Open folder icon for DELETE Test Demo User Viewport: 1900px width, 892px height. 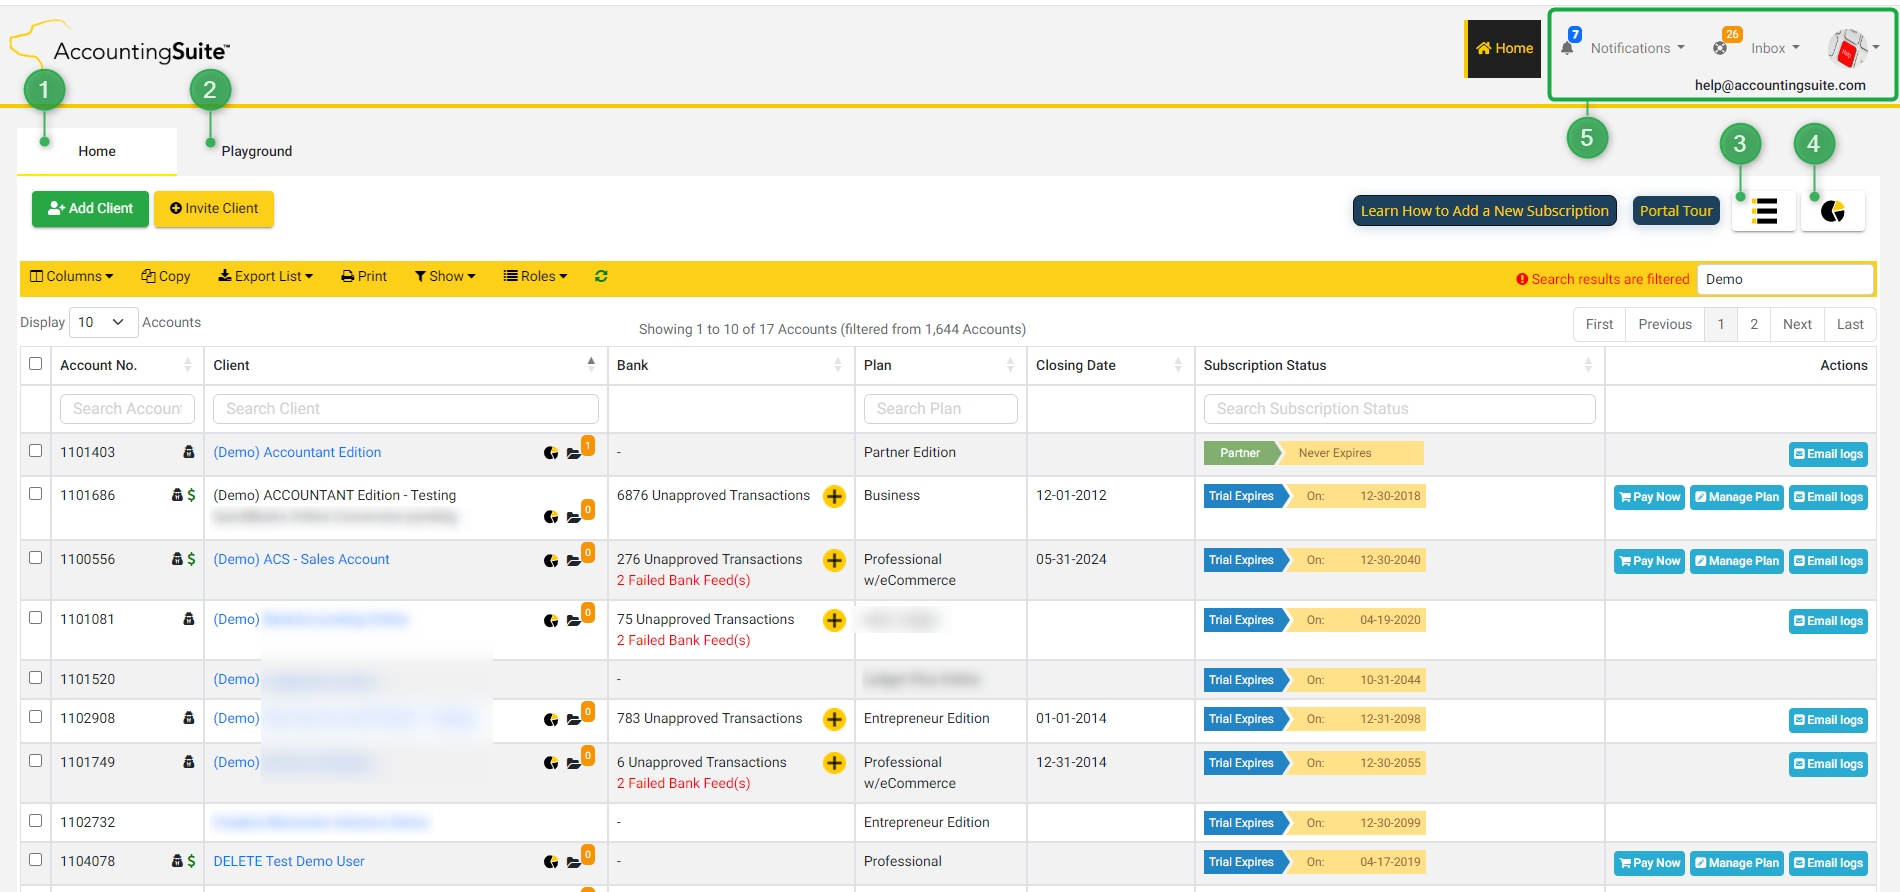tap(574, 862)
